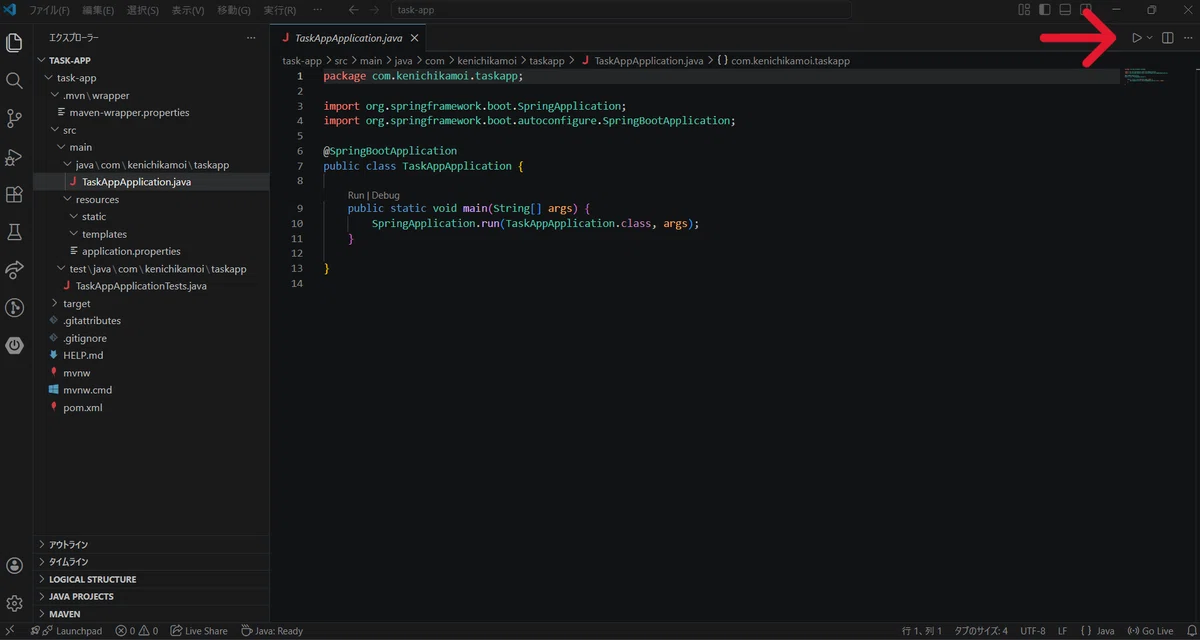Toggle the primary side bar visibility
The image size is (1200, 640).
click(1045, 10)
